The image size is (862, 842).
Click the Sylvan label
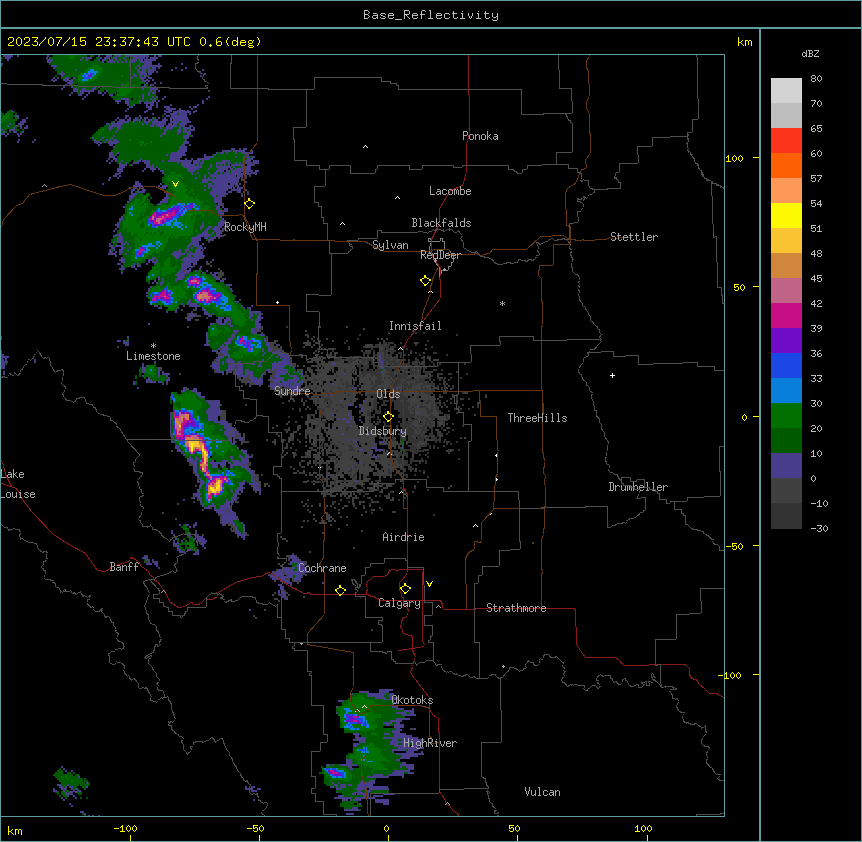coord(390,245)
